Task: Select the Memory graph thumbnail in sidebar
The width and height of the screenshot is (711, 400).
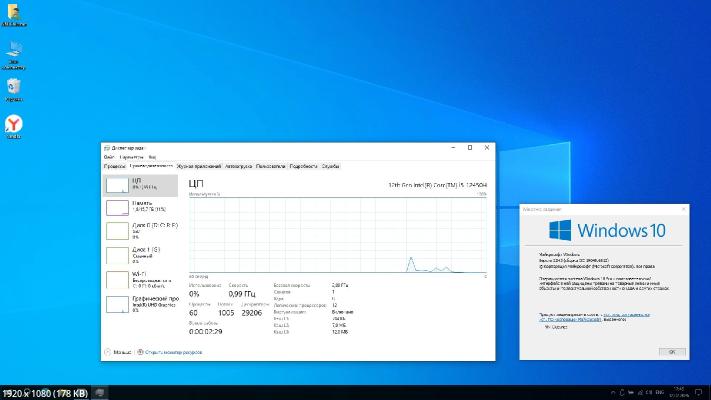Action: [117, 207]
